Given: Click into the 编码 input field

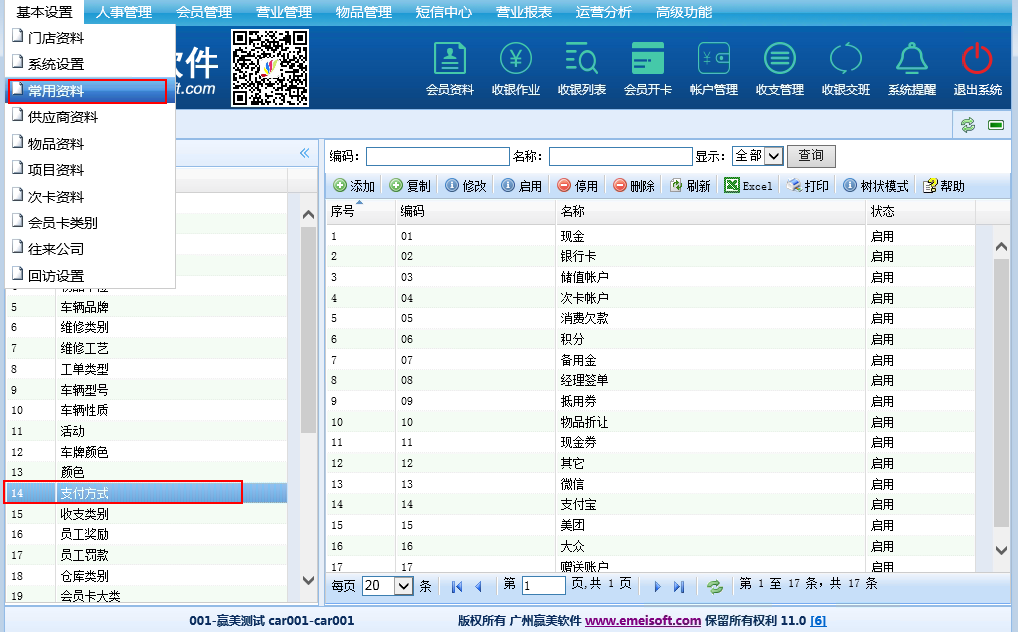Looking at the screenshot, I should tap(437, 156).
